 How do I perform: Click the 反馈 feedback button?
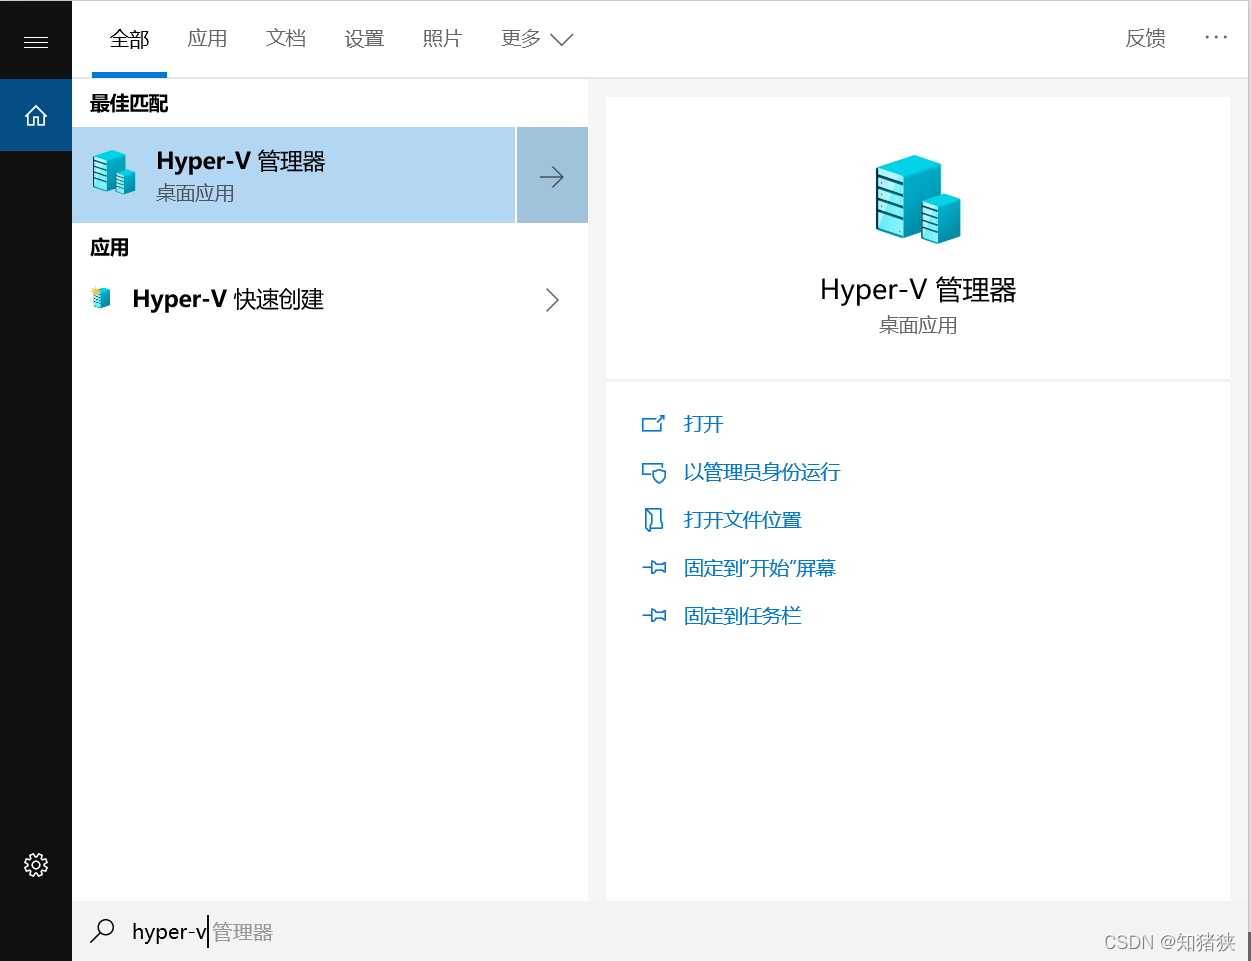point(1145,38)
